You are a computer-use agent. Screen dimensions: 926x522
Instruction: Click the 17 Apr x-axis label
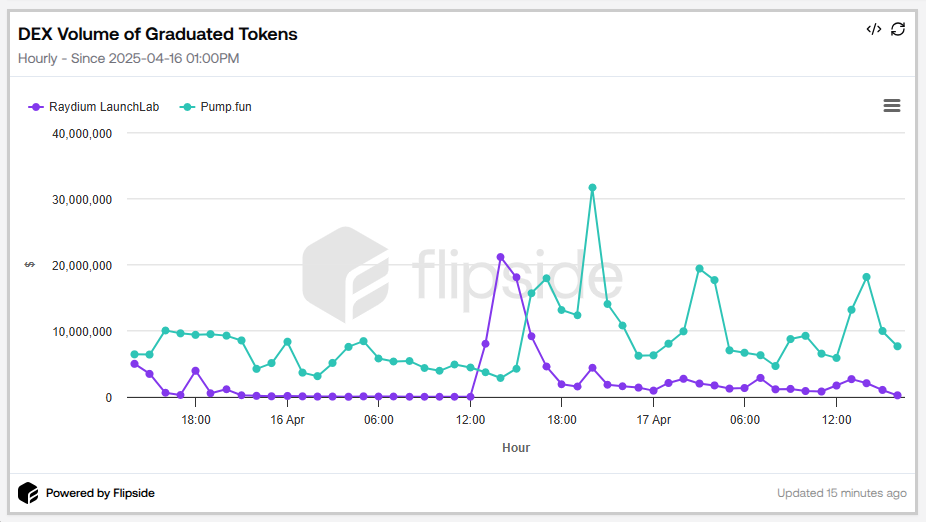coord(654,420)
